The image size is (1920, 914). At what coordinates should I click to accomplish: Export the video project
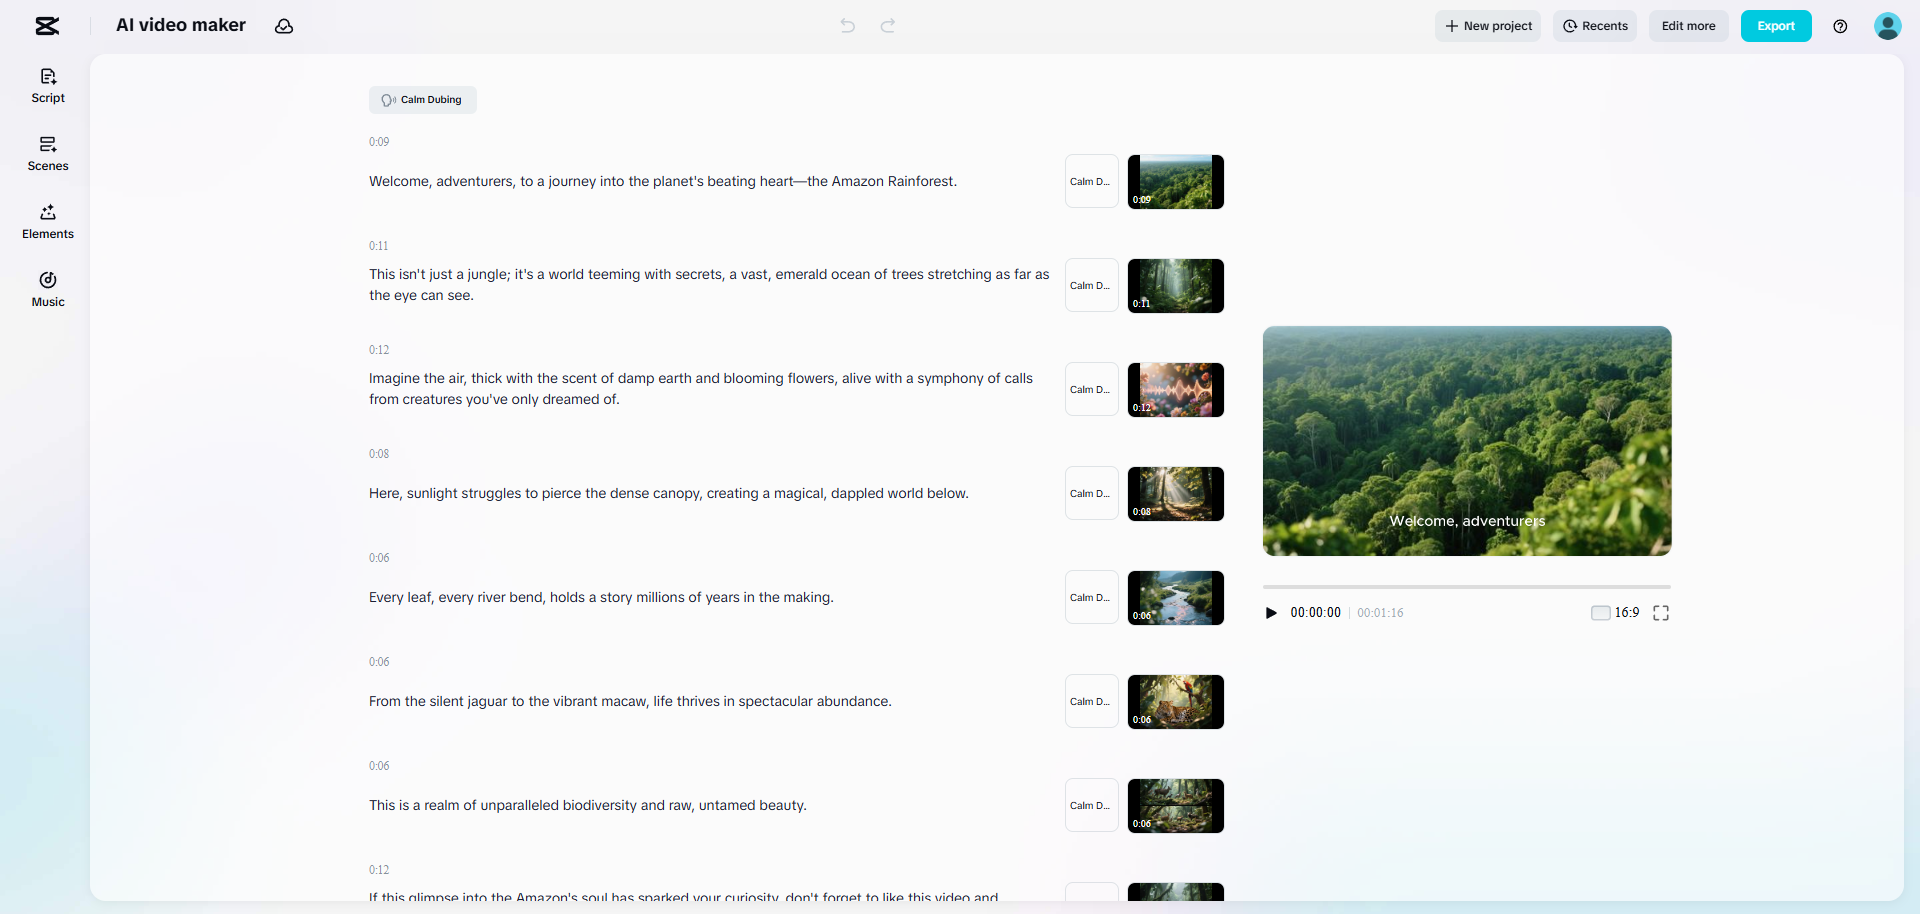(1775, 26)
